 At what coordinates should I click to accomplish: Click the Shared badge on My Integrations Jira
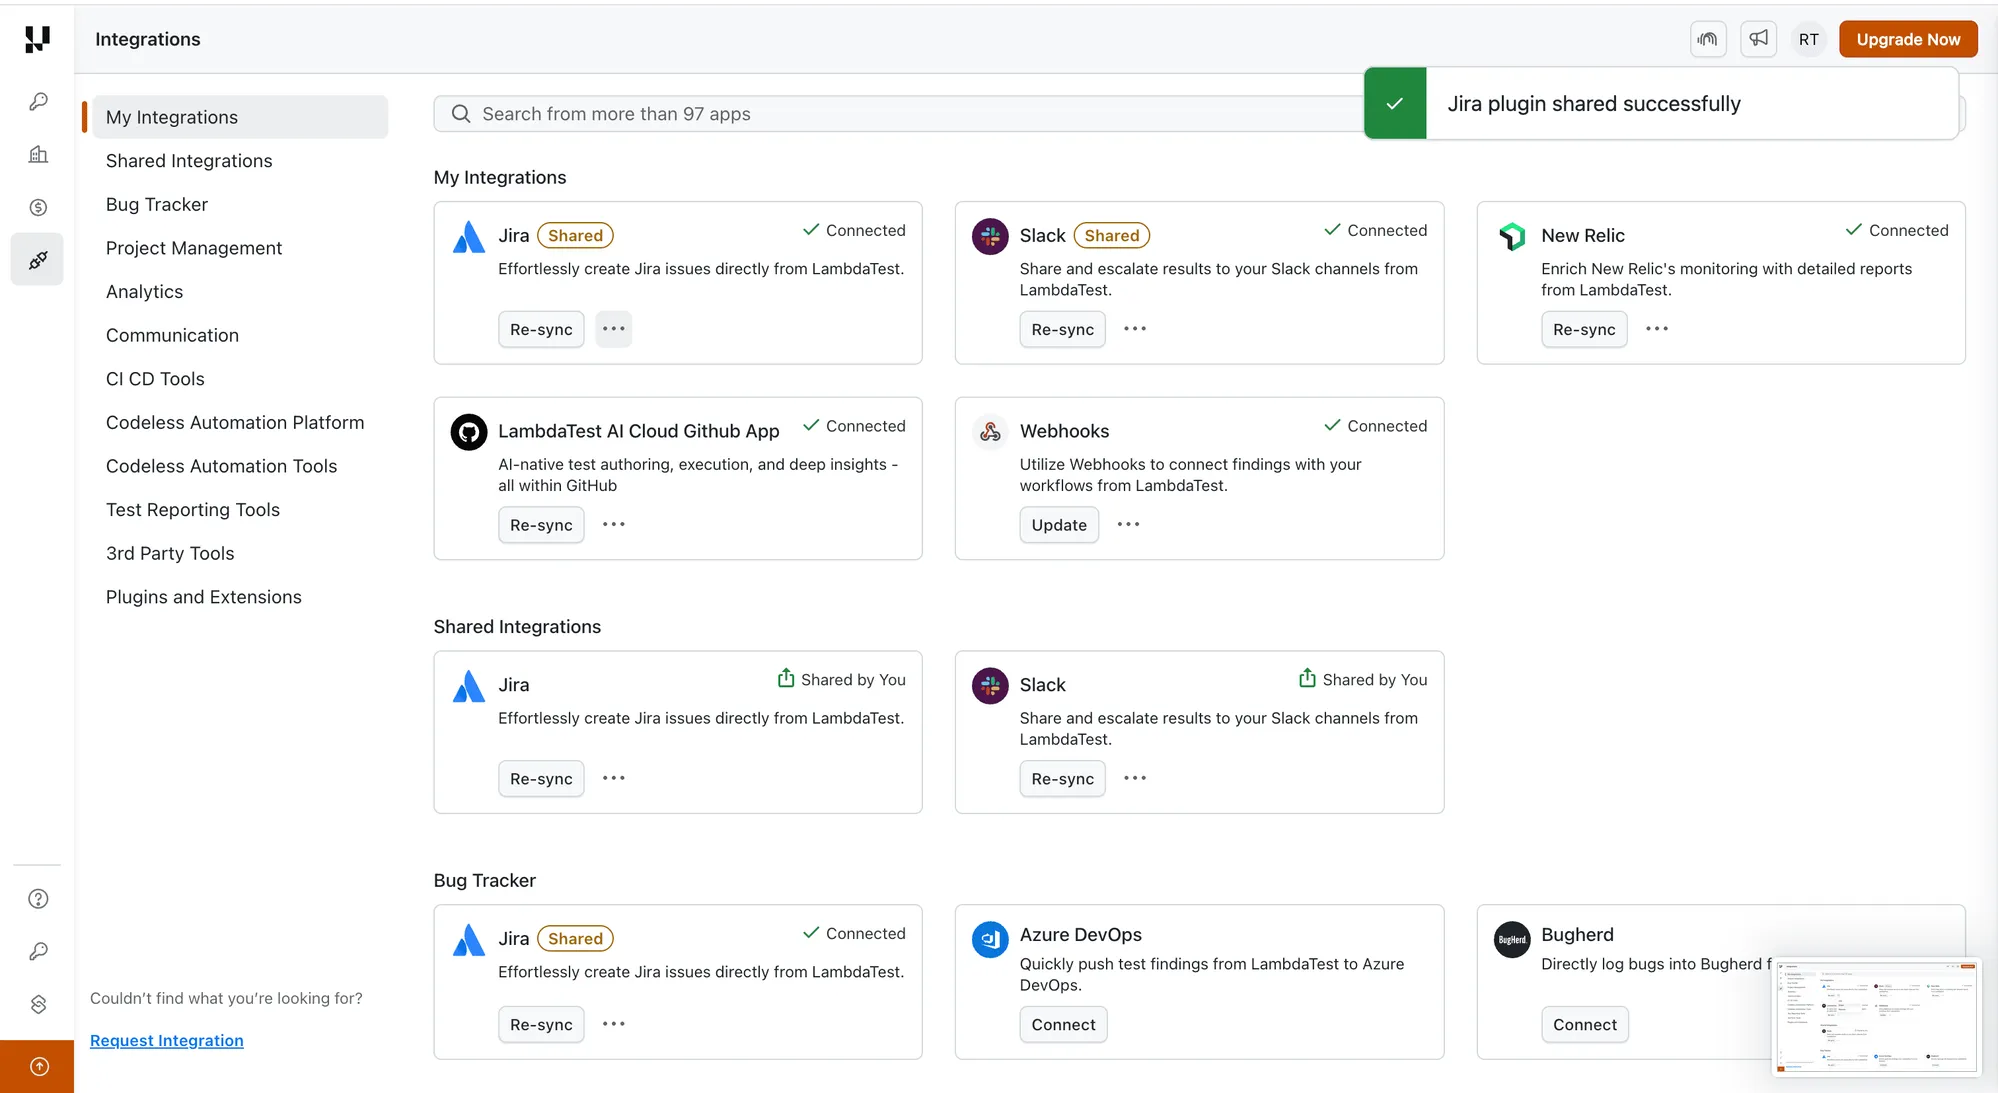click(x=575, y=236)
